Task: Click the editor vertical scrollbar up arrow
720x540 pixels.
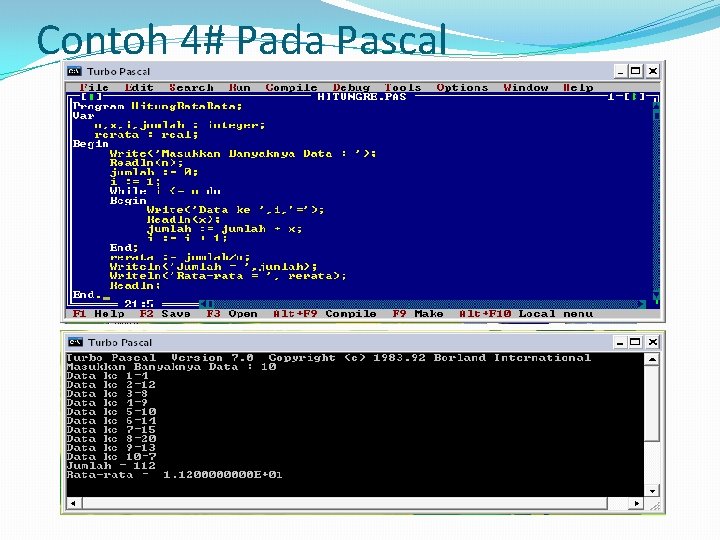Action: point(656,106)
